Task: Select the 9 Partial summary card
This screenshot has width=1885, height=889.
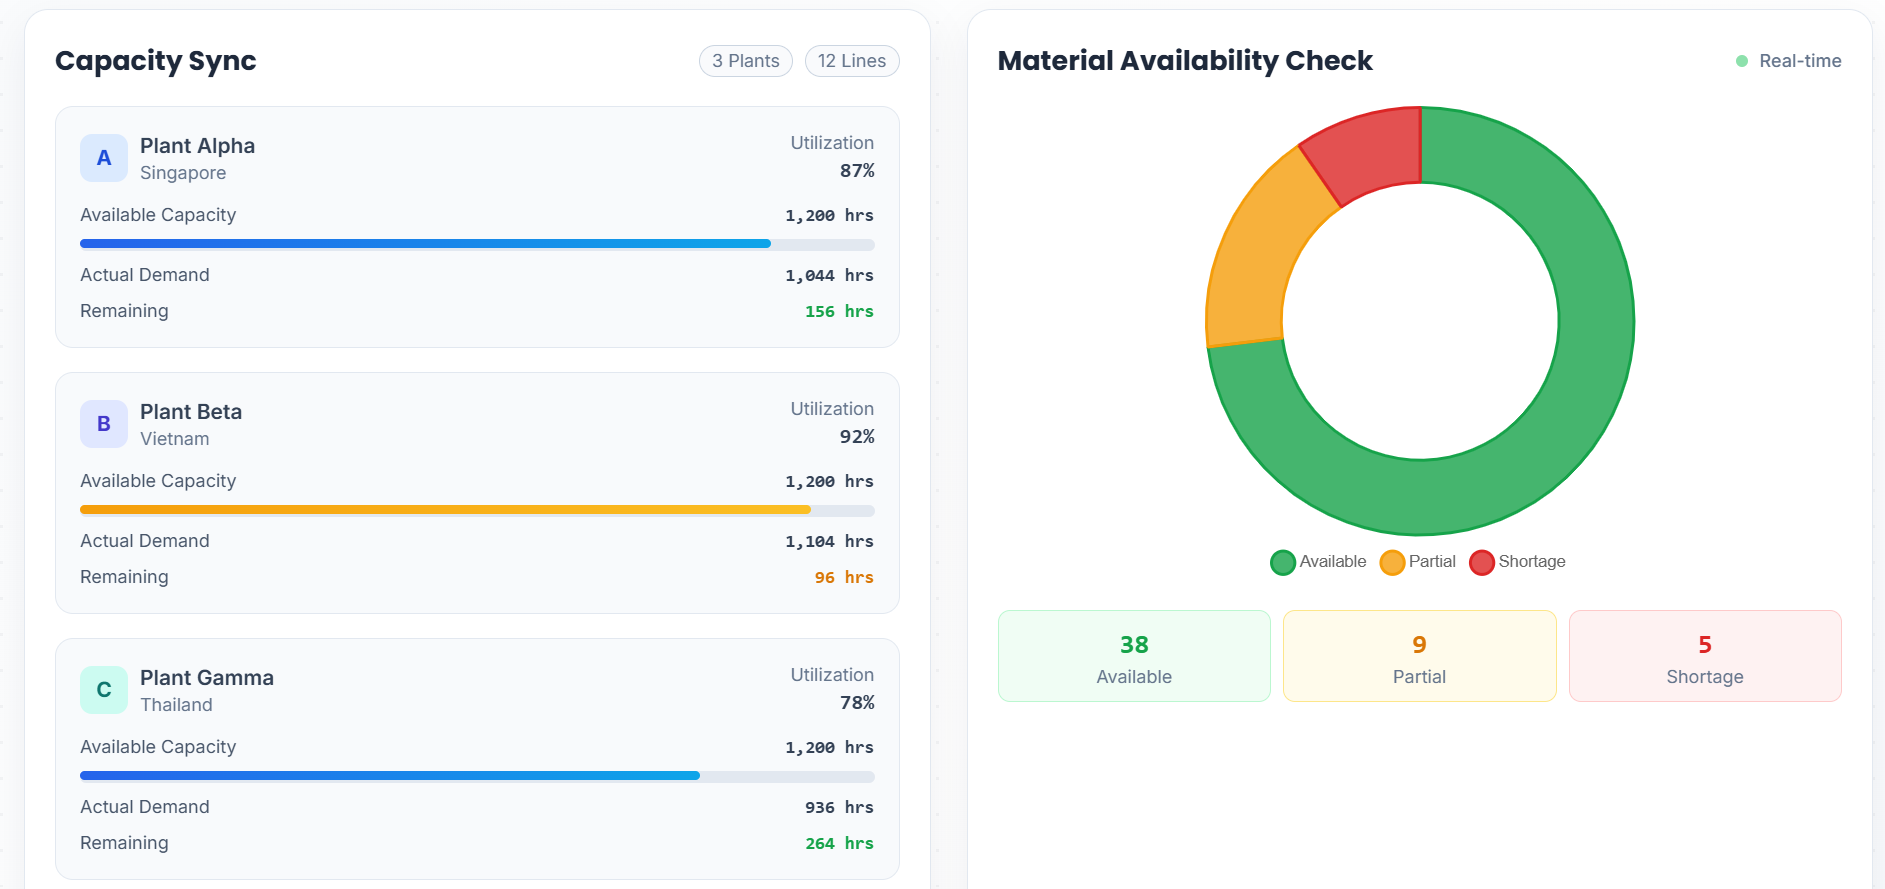Action: point(1419,656)
